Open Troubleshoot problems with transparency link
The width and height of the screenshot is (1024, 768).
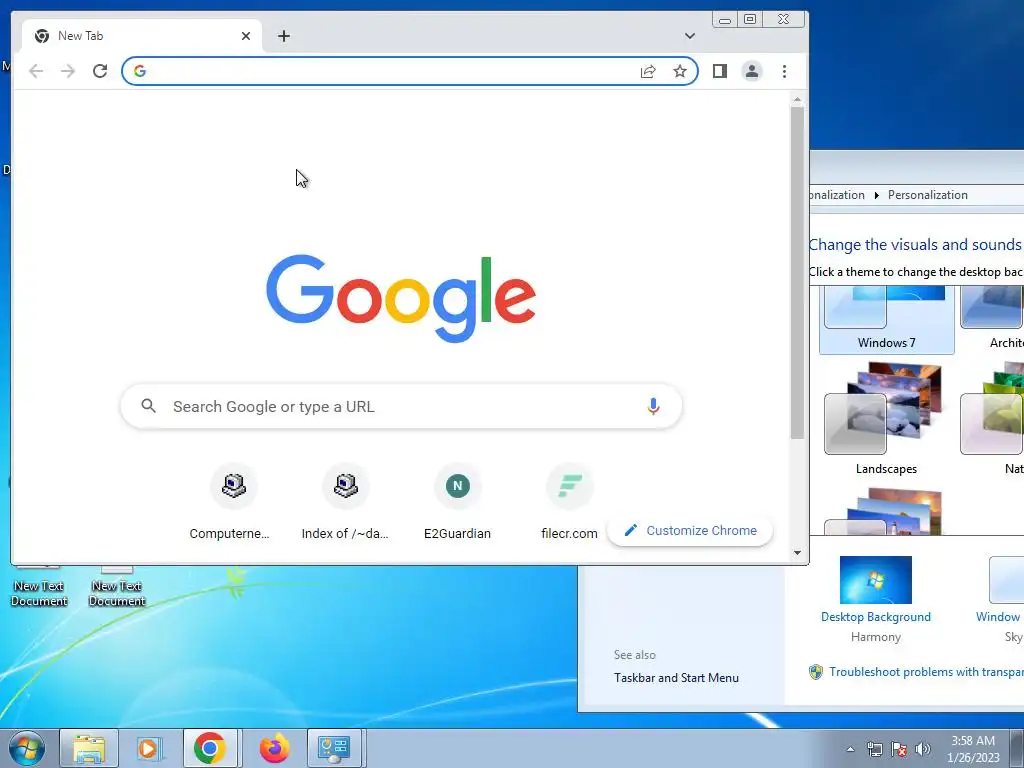tap(926, 671)
